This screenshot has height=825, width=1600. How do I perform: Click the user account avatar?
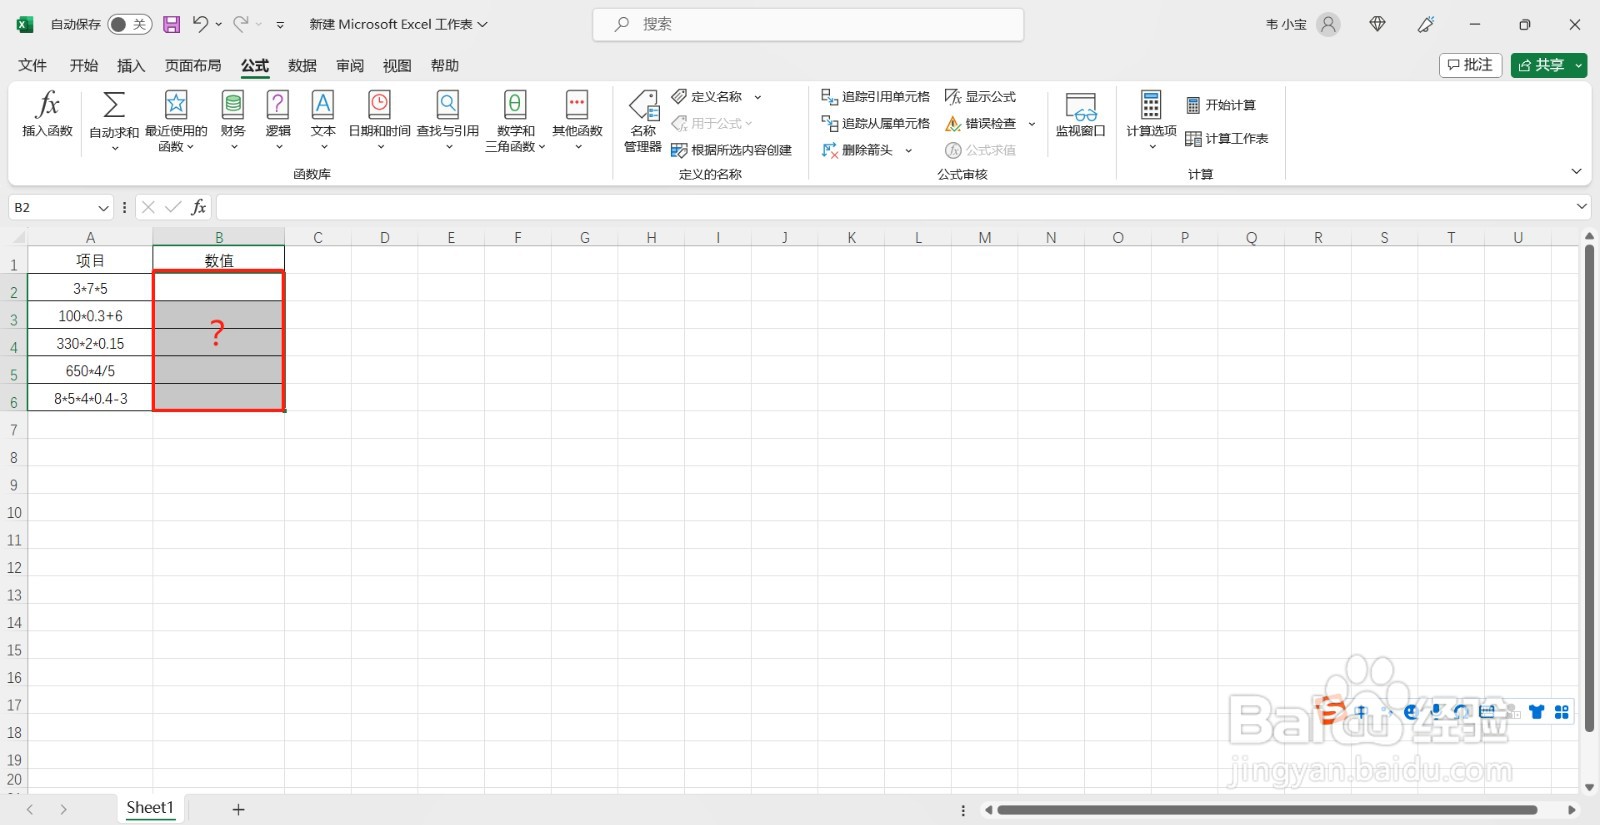point(1329,24)
